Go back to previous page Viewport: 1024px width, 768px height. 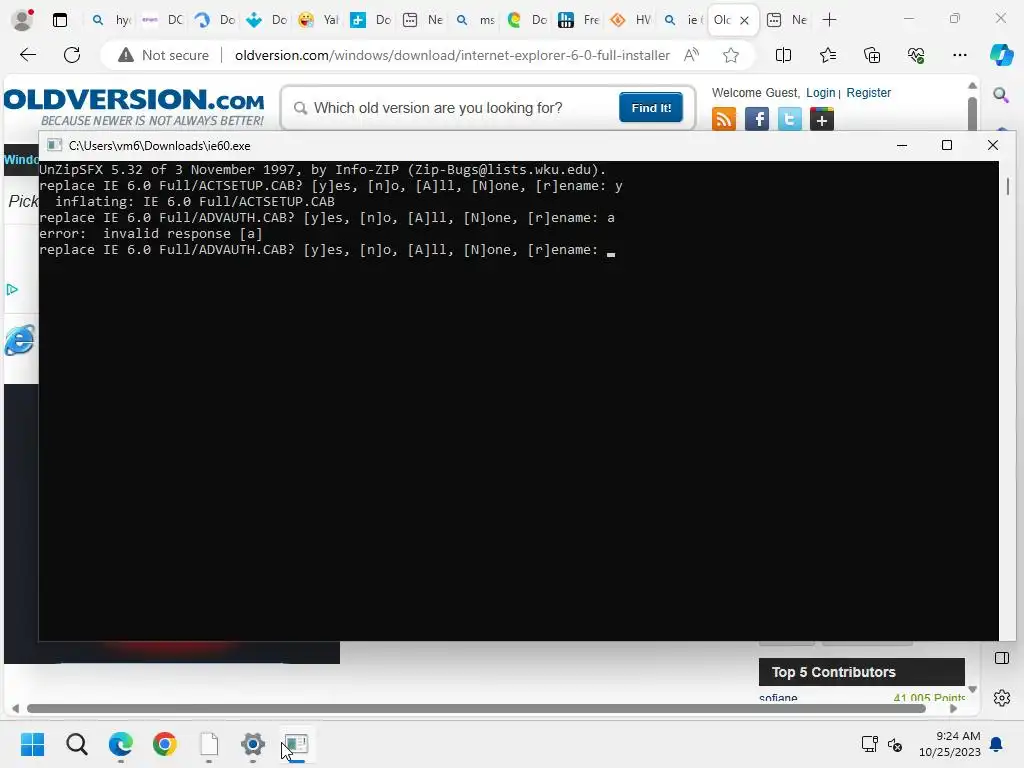click(x=28, y=55)
